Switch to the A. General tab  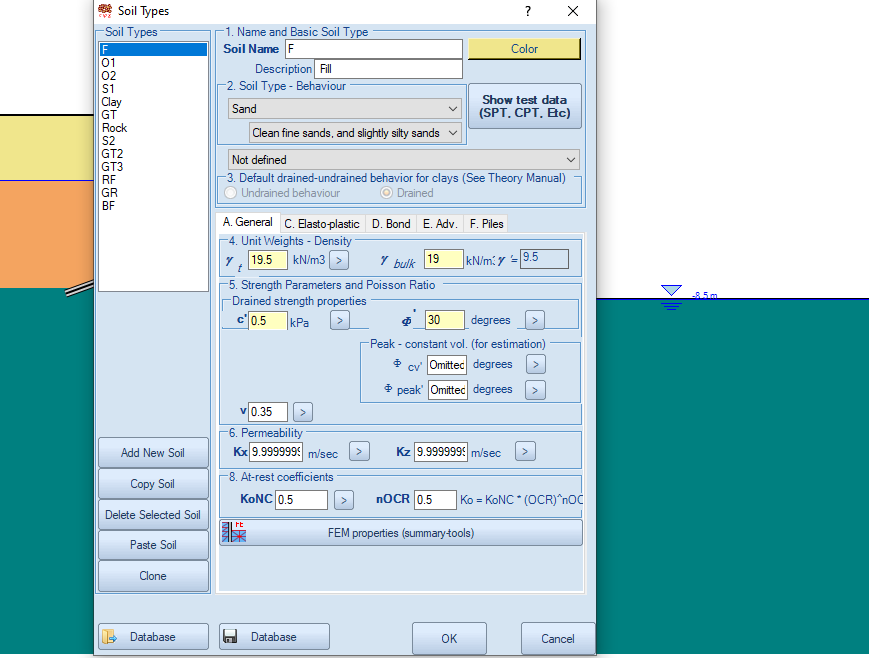coord(248,222)
